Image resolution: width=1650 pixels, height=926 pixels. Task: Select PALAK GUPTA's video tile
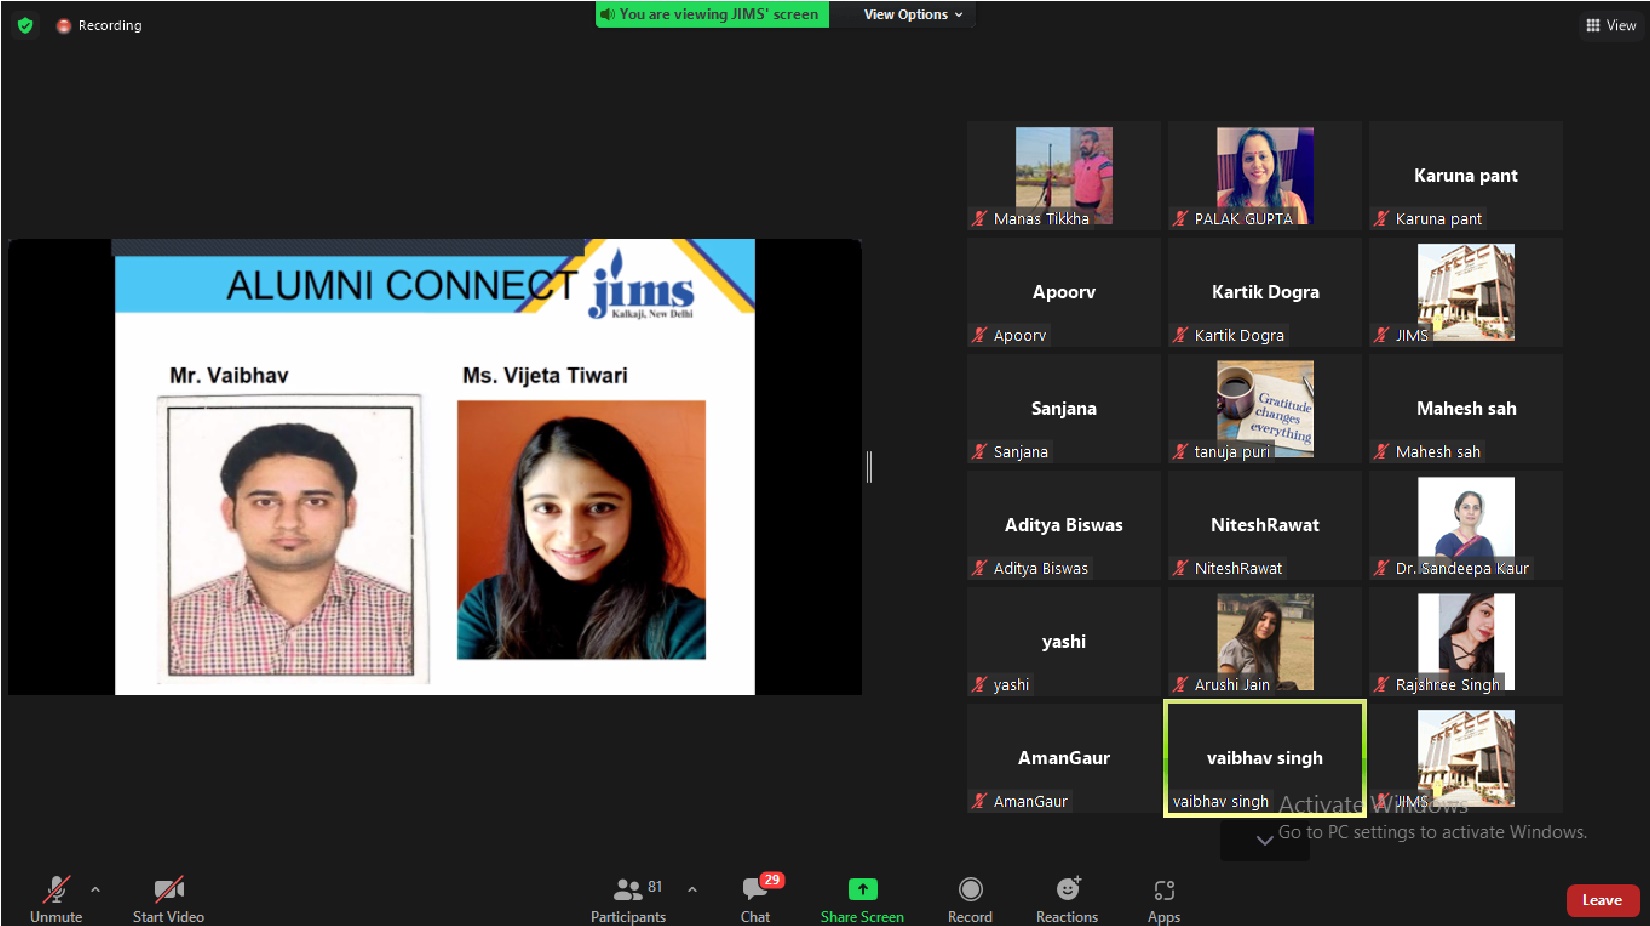point(1264,175)
